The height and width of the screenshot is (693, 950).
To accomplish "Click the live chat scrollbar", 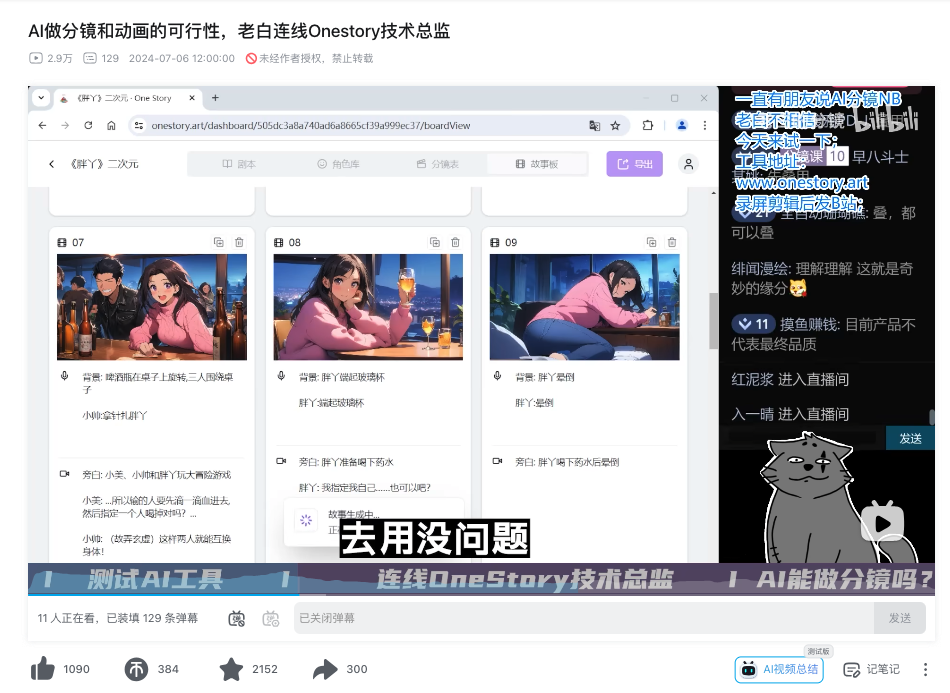I will [x=931, y=417].
